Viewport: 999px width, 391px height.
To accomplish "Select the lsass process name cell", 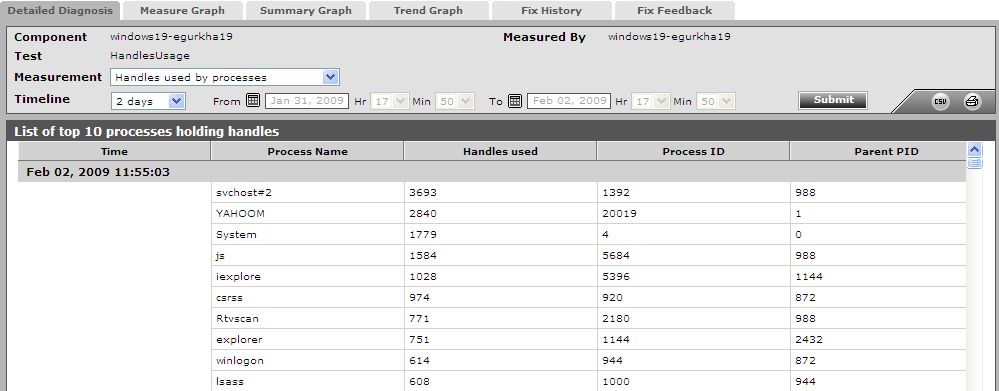I will pos(308,381).
